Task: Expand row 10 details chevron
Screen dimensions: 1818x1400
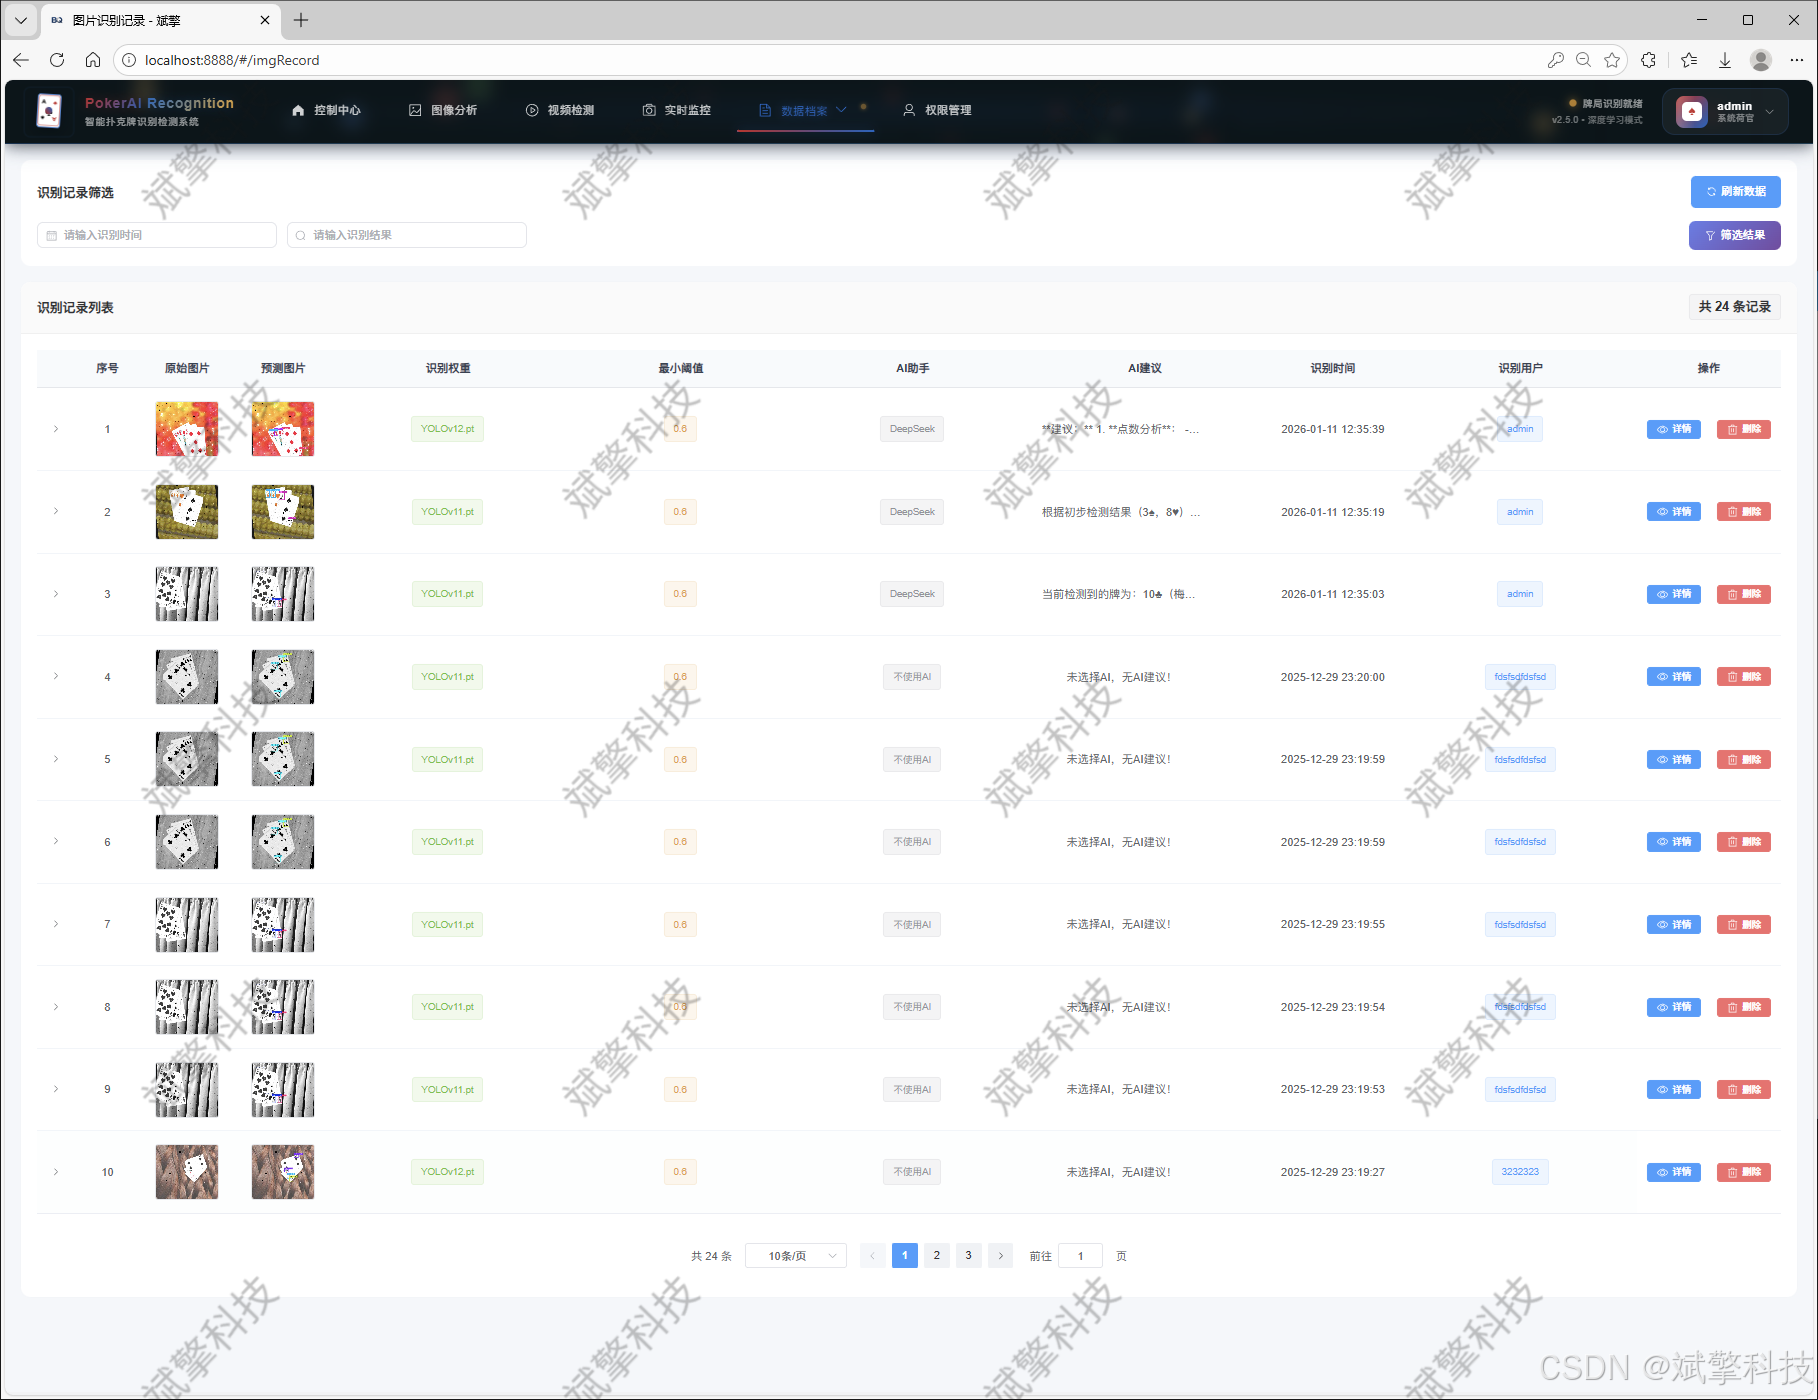Action: (x=56, y=1172)
